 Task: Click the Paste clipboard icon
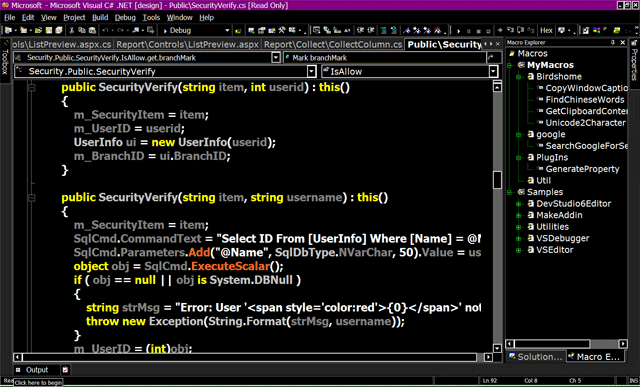92,30
